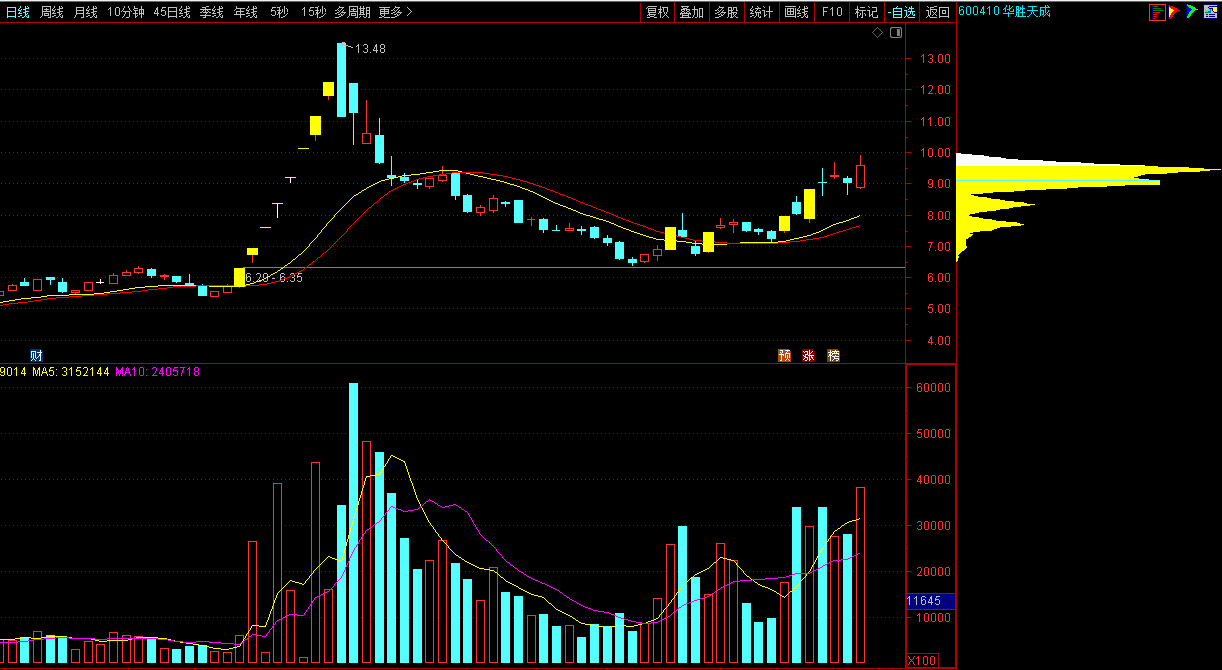This screenshot has width=1222, height=670.
Task: Click the 预 forecast marker icon
Action: point(784,356)
